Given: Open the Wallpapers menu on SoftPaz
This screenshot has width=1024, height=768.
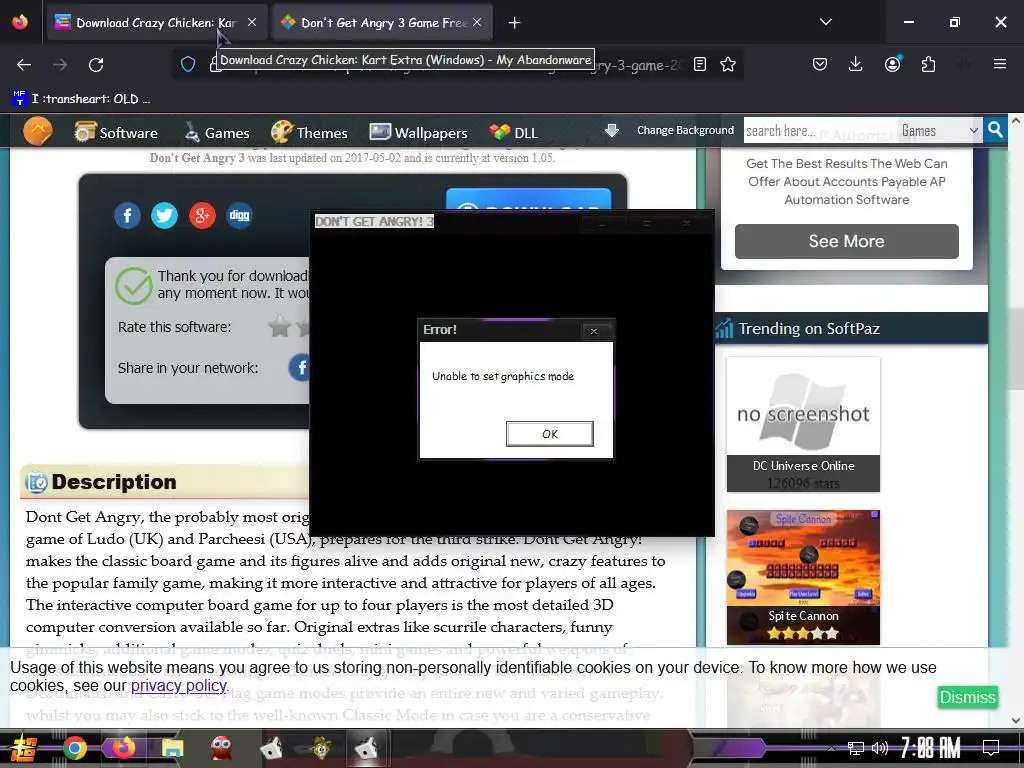Looking at the screenshot, I should (419, 133).
